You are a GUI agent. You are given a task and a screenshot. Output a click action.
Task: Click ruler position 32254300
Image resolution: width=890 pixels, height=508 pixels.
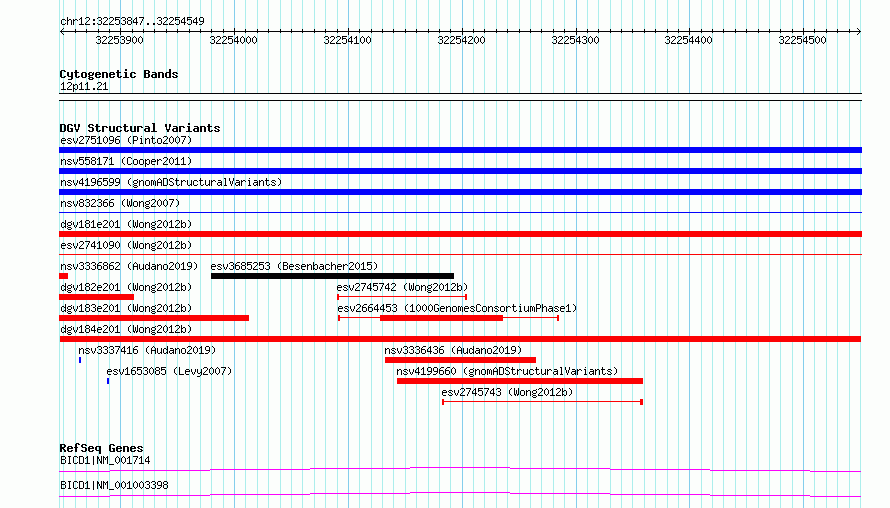coord(576,40)
